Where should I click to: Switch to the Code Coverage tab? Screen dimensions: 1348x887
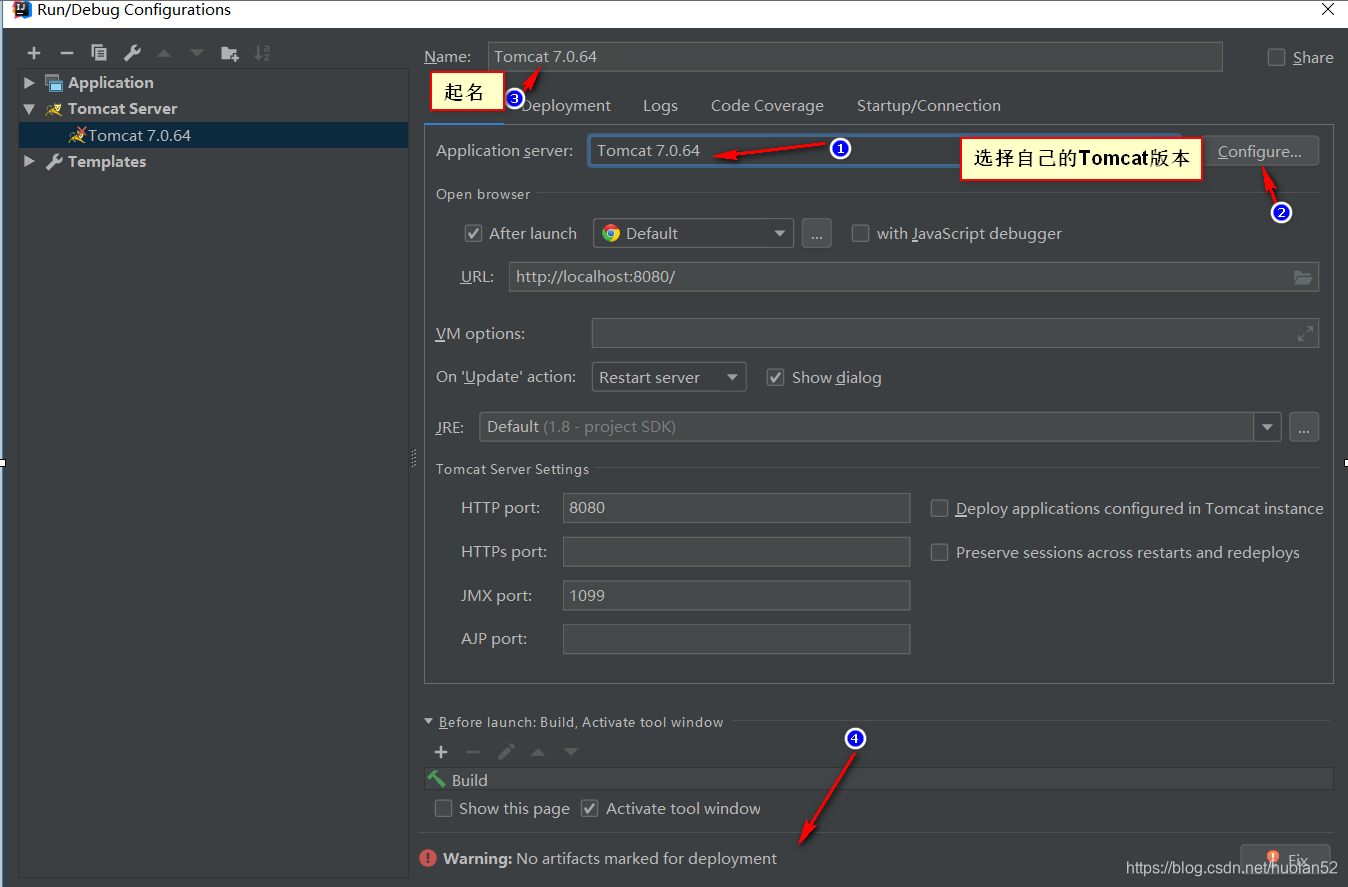(767, 105)
